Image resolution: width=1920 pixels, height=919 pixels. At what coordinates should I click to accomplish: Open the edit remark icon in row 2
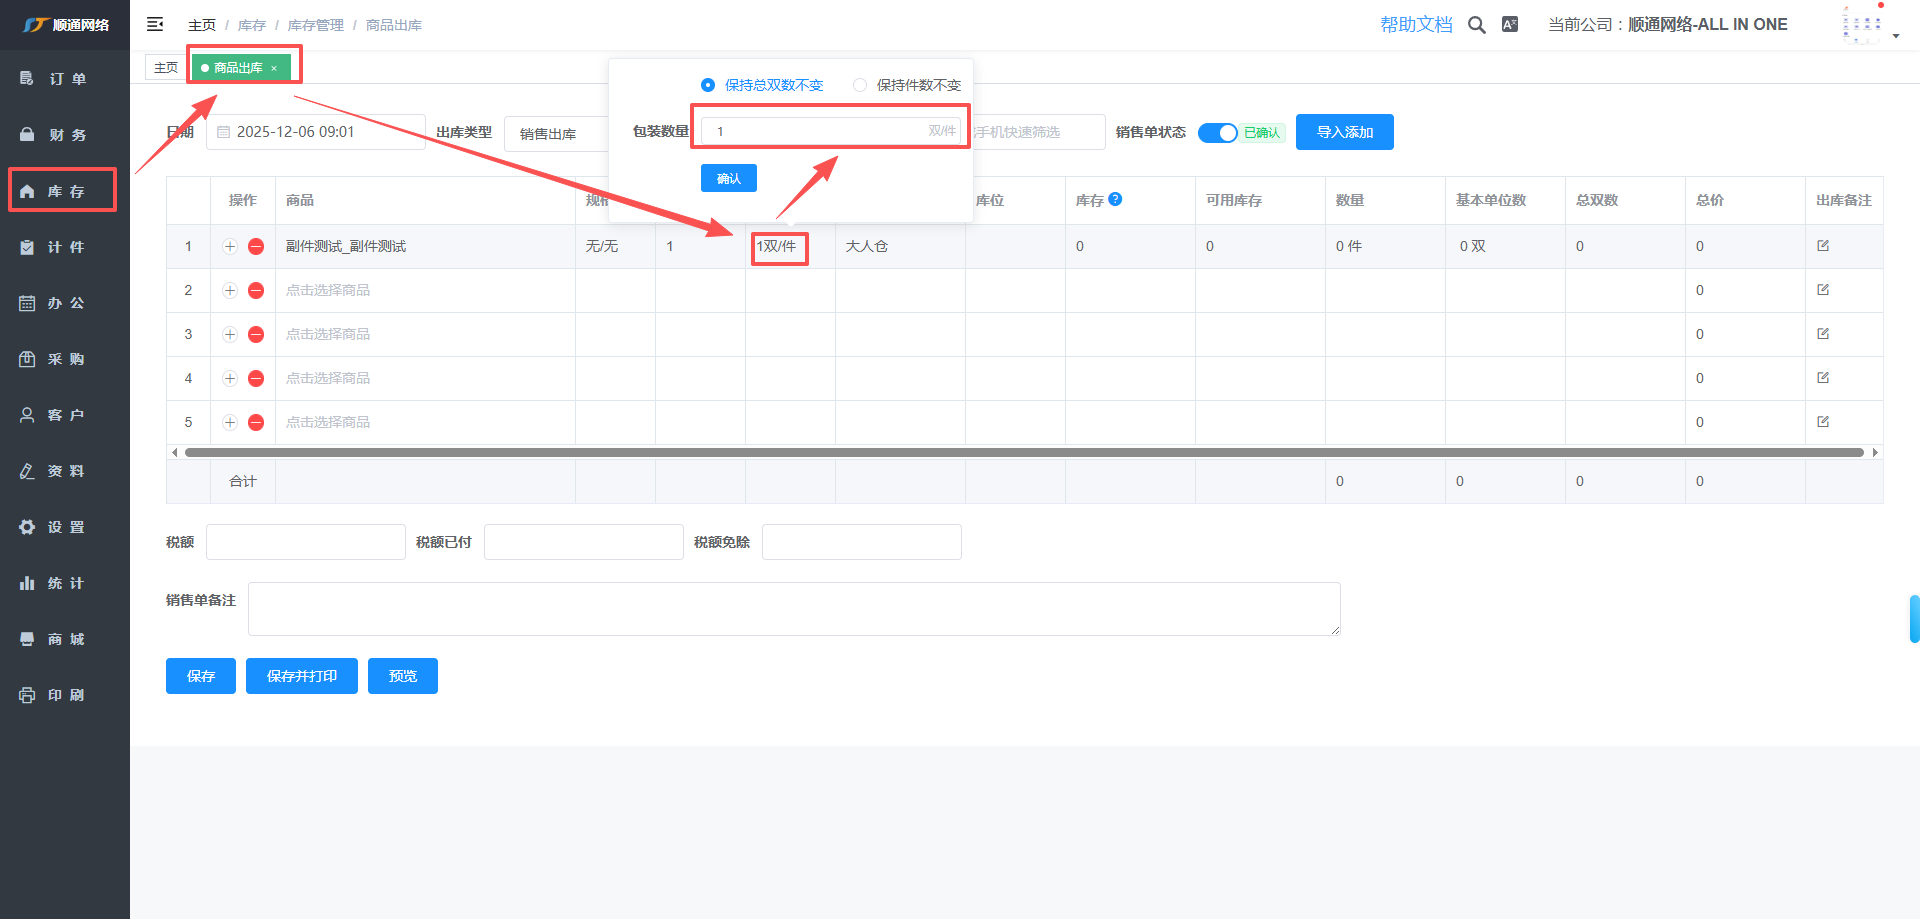coord(1823,290)
